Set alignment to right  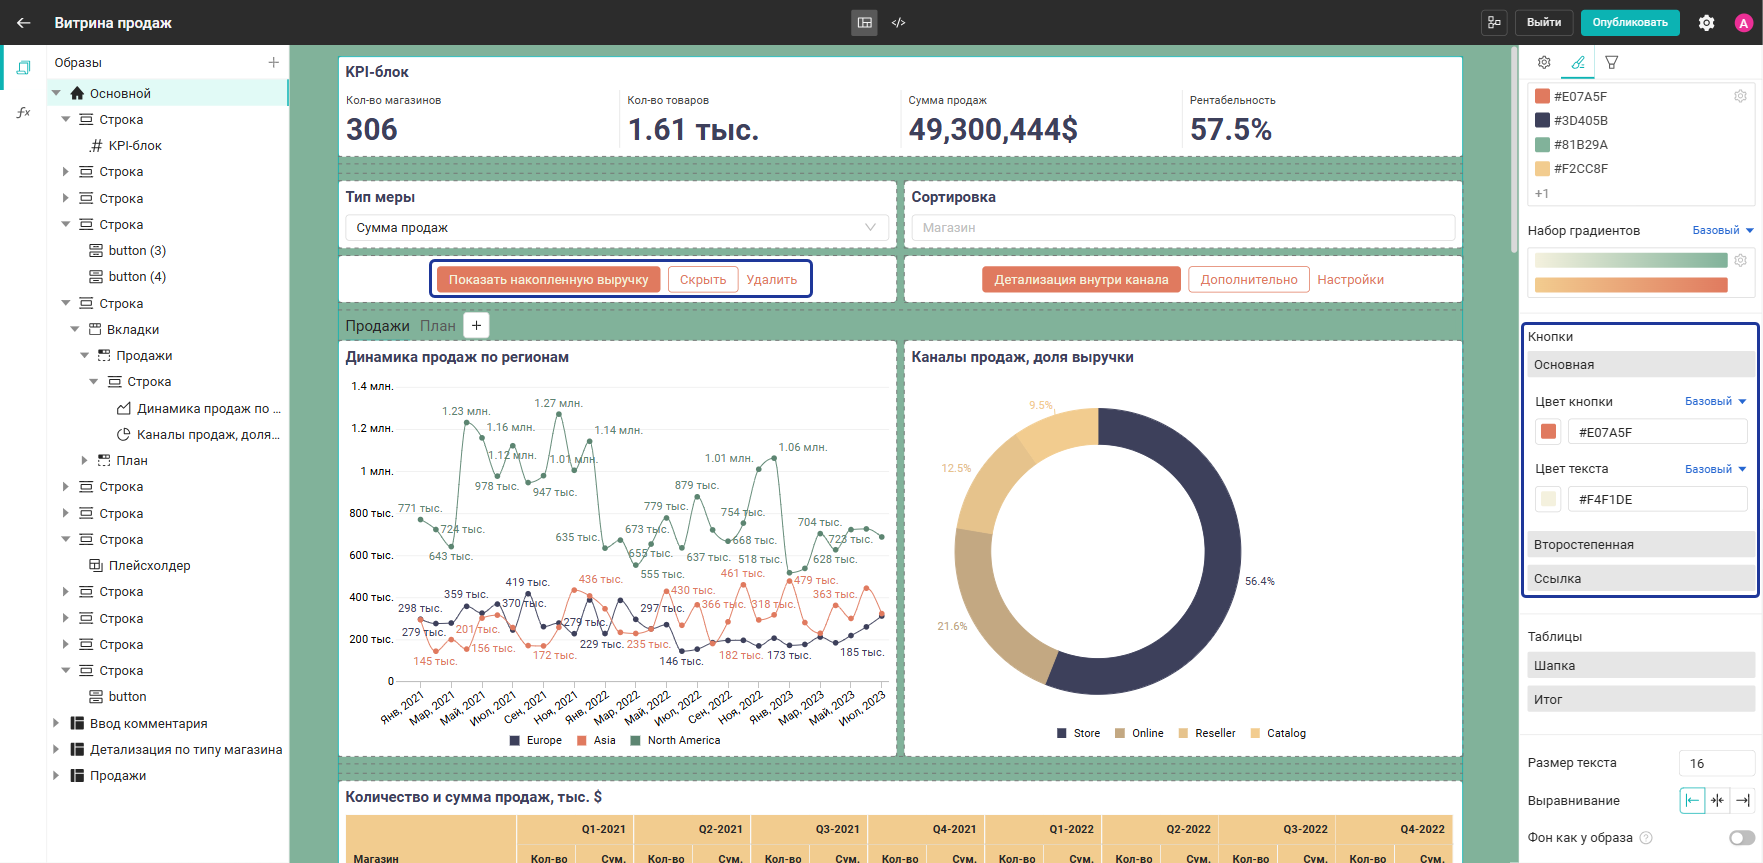point(1743,800)
